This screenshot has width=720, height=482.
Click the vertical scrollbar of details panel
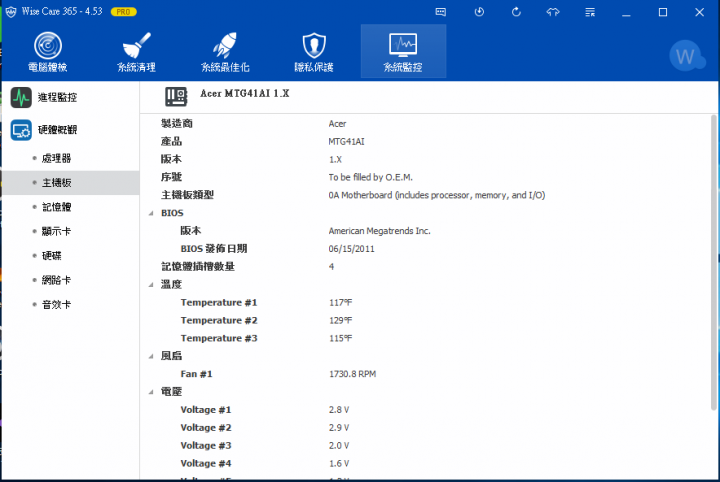[x=713, y=263]
